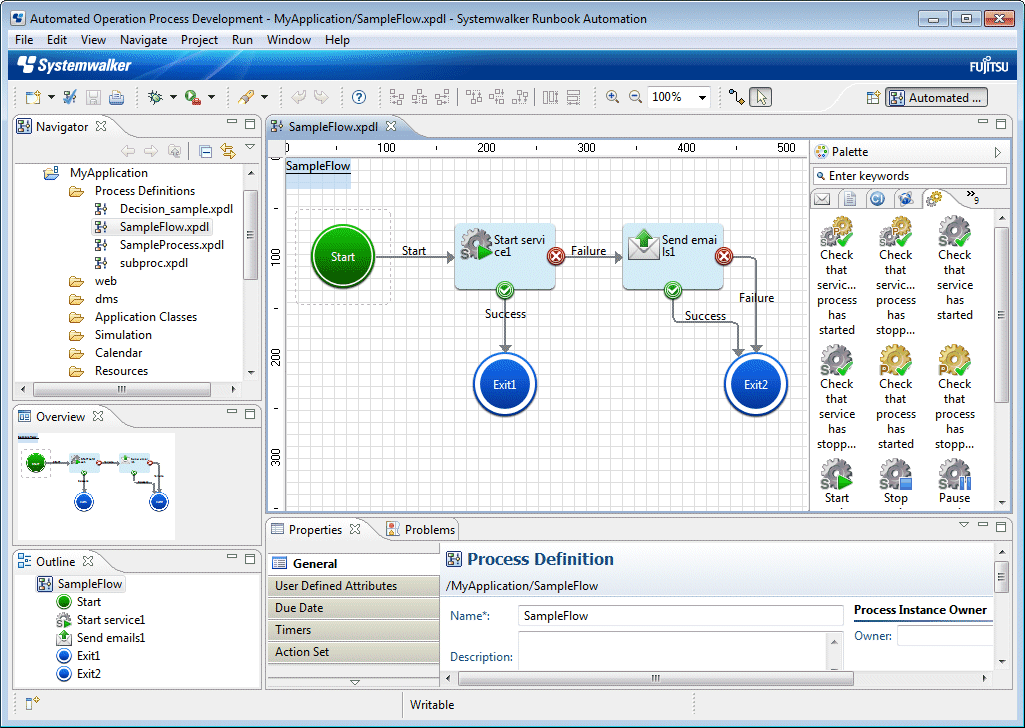
Task: Pick the Stop service palette node
Action: tap(896, 482)
